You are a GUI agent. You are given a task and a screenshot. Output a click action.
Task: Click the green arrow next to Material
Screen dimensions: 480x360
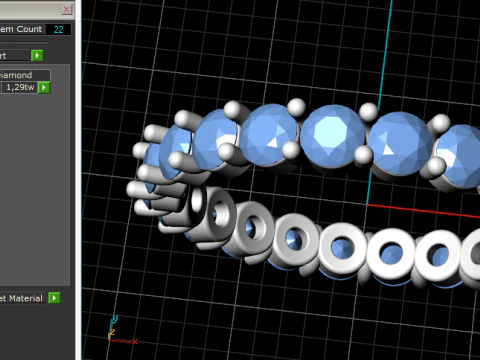click(x=54, y=298)
